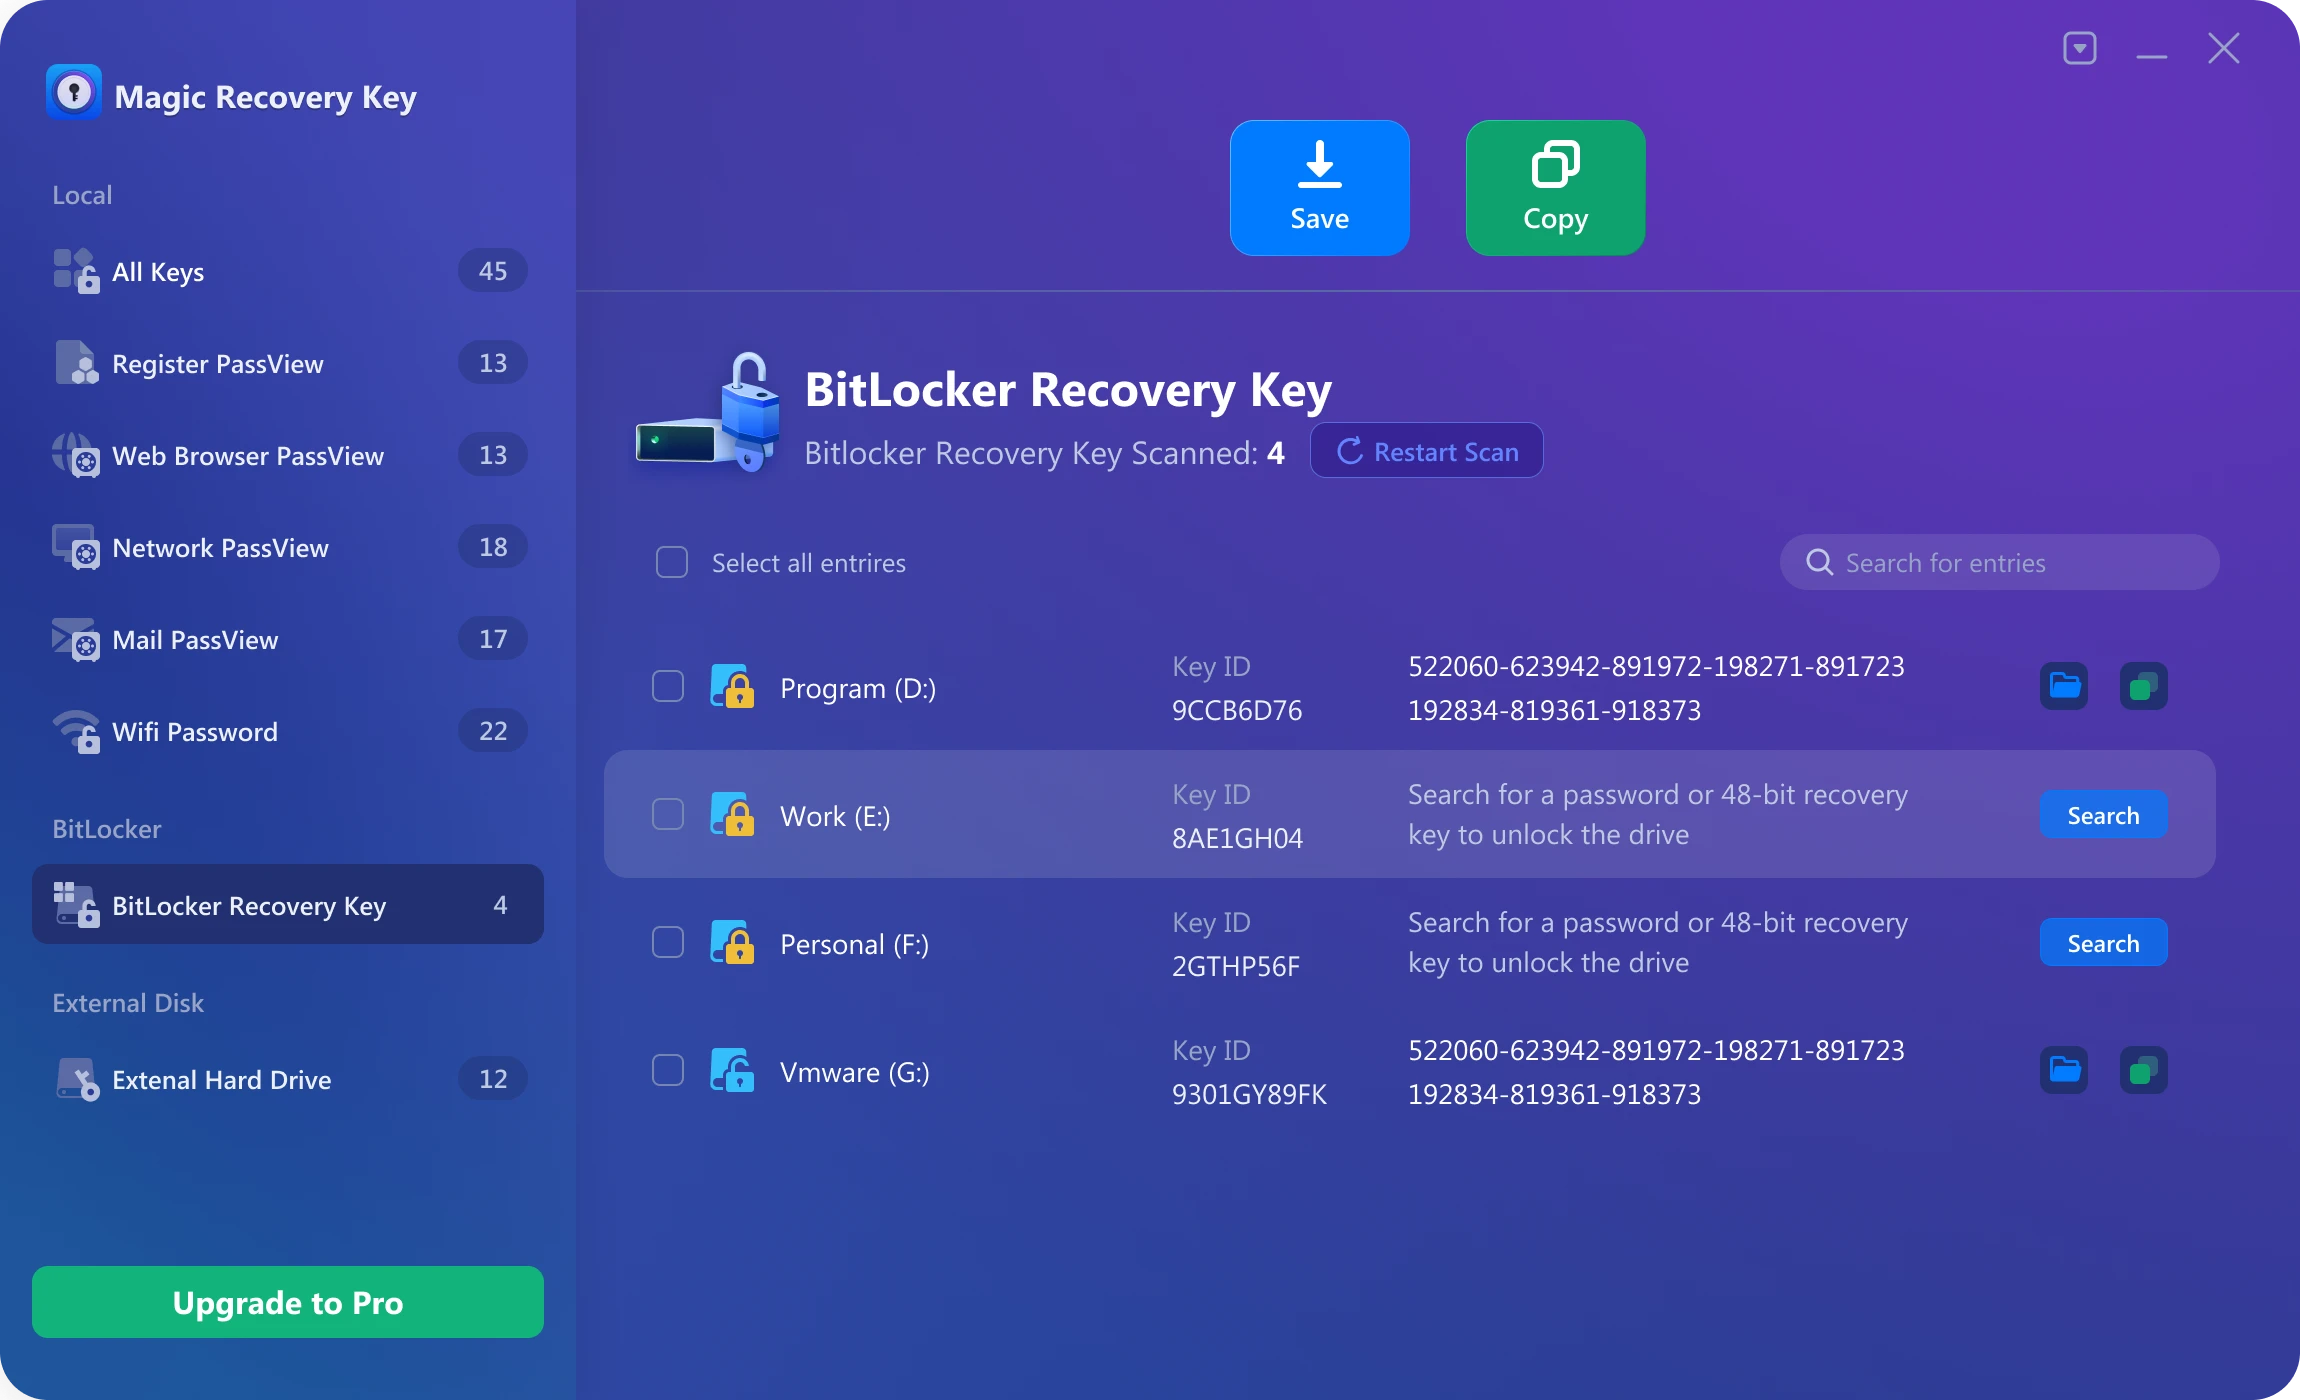Click the Restart Scan refresh icon
The width and height of the screenshot is (2300, 1400).
tap(1349, 451)
